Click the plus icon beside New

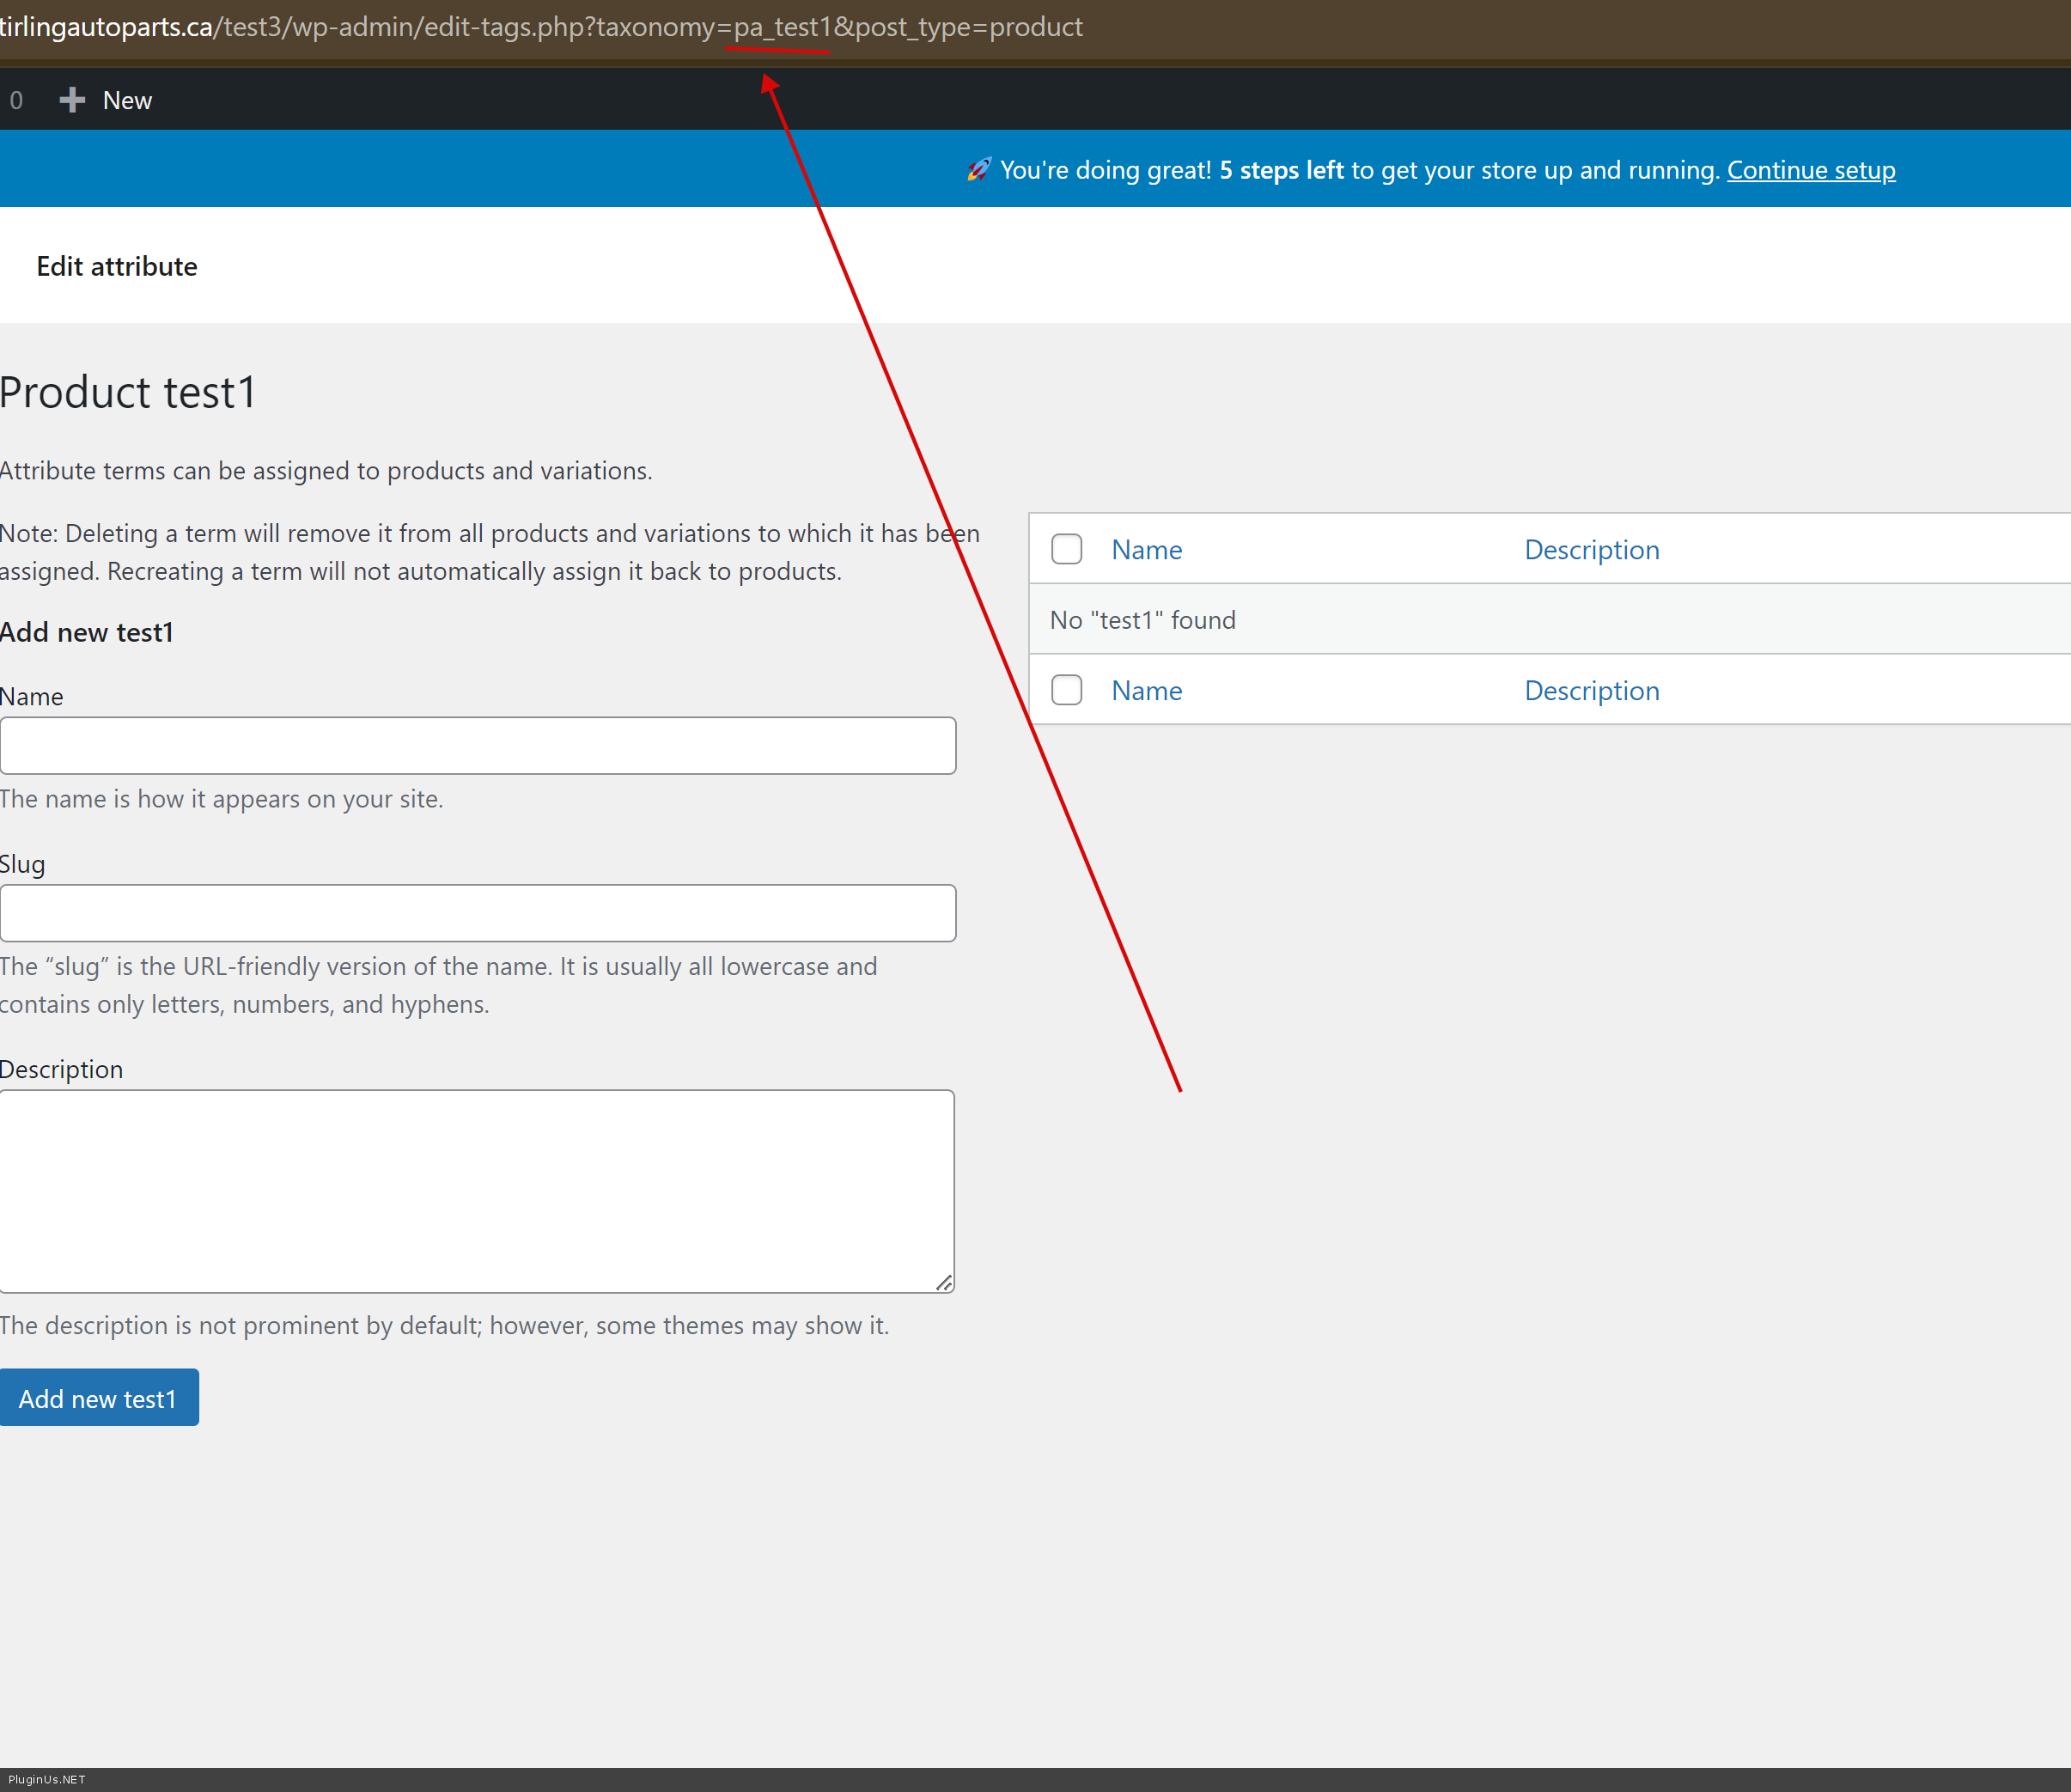coord(72,100)
